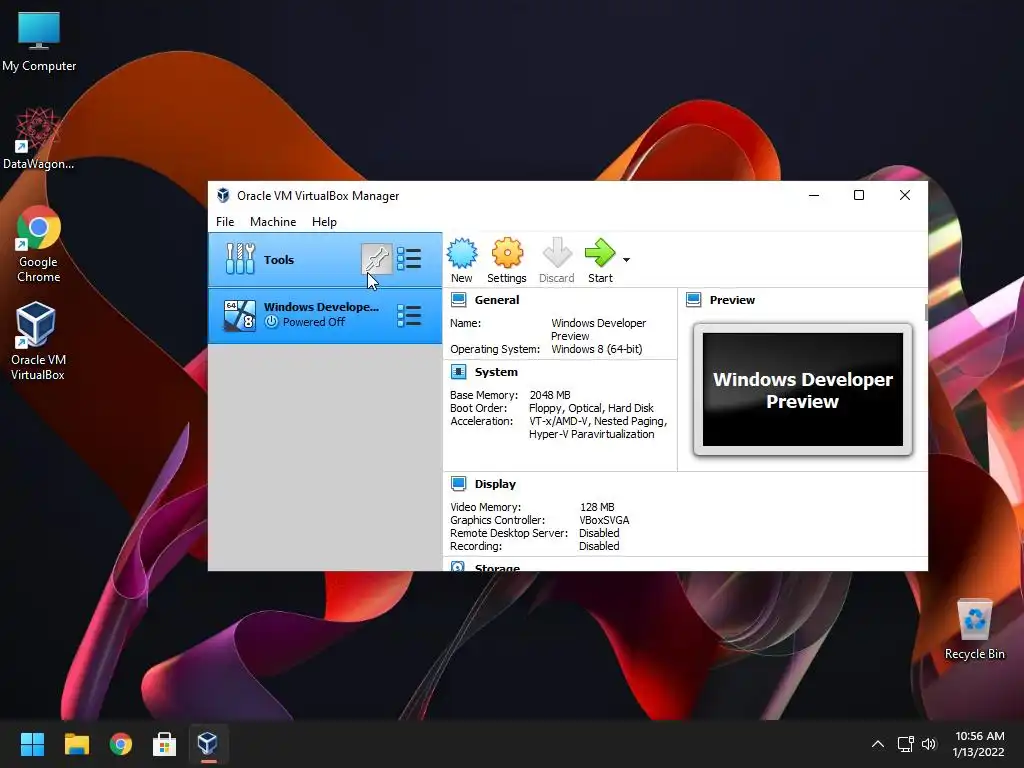Click the 'VBoxSVGA' graphics controller value
The width and height of the screenshot is (1024, 768).
coord(604,520)
